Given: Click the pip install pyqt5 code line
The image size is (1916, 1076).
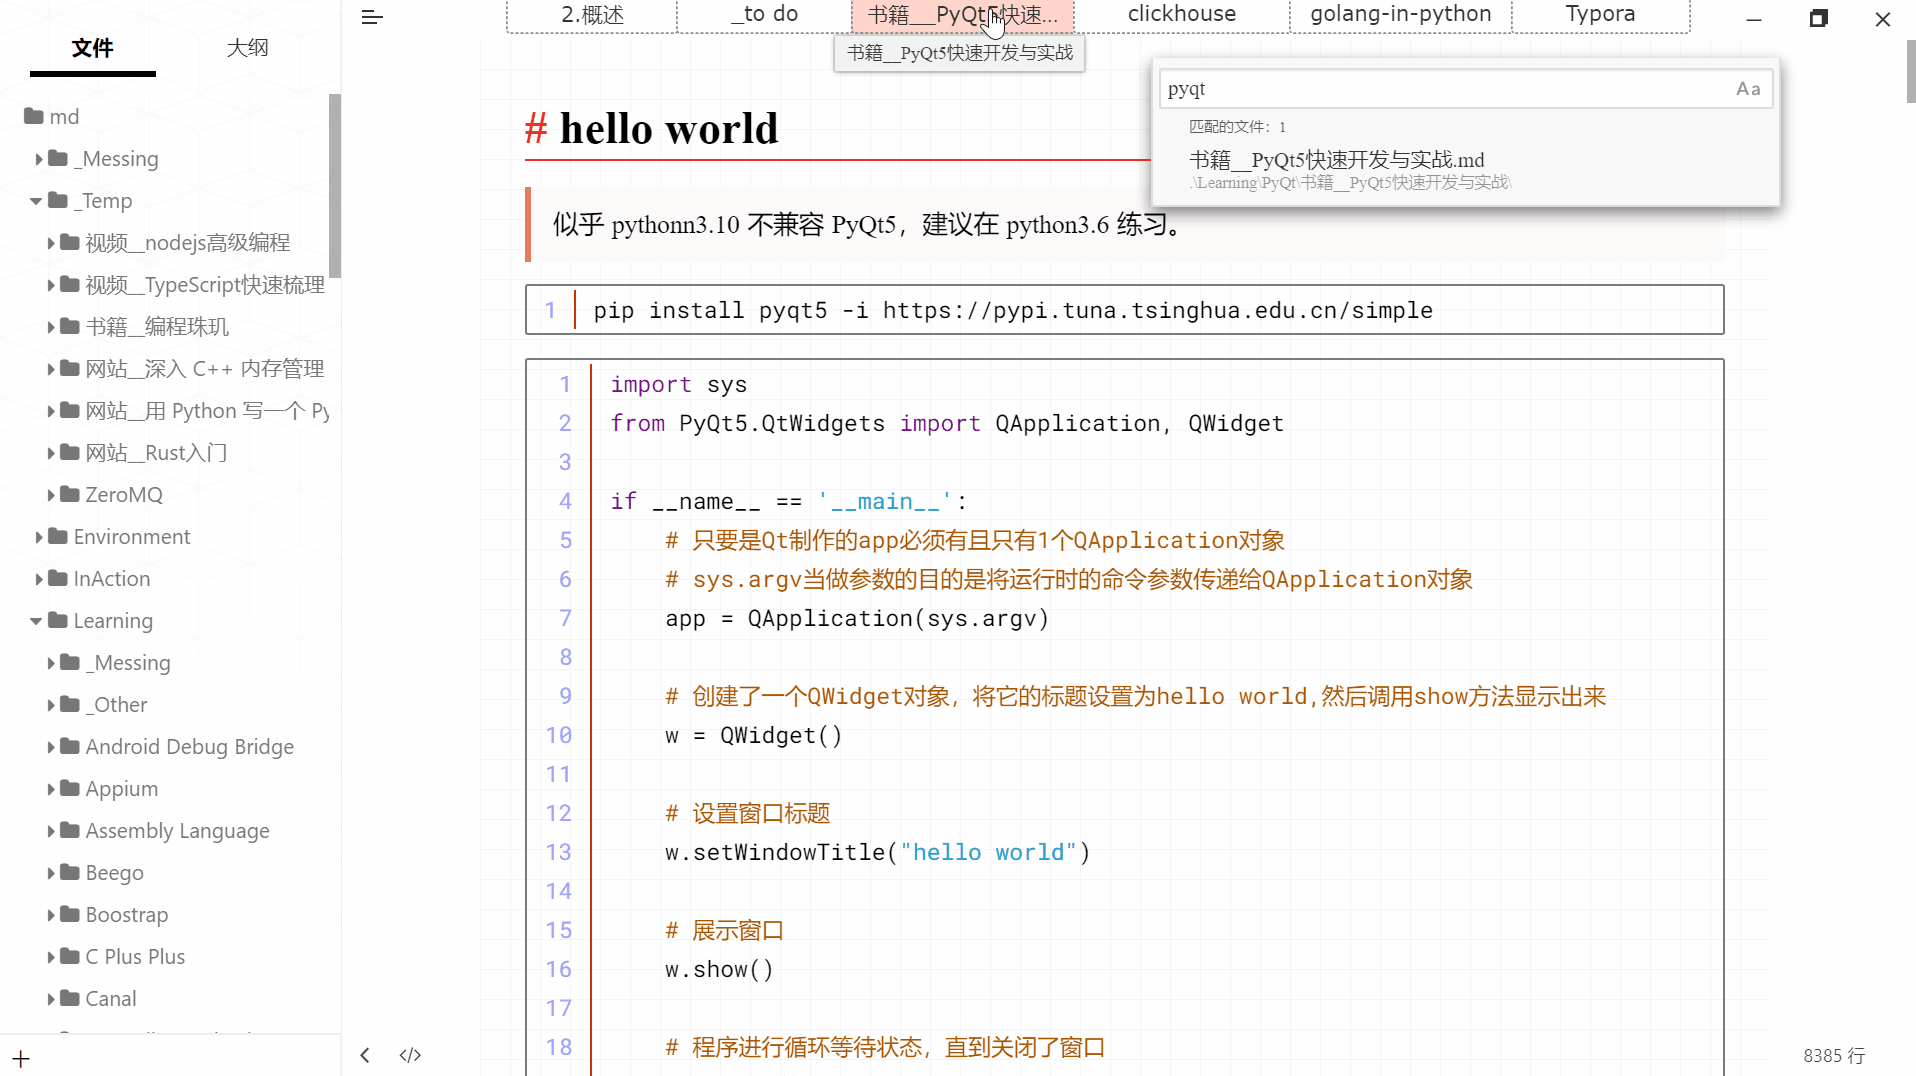Looking at the screenshot, I should pyautogui.click(x=1012, y=311).
